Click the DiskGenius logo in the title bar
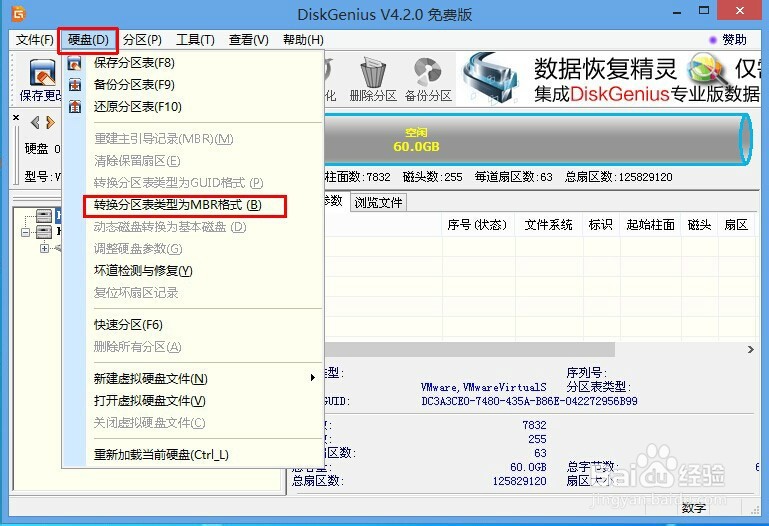The width and height of the screenshot is (769, 526). click(x=19, y=14)
